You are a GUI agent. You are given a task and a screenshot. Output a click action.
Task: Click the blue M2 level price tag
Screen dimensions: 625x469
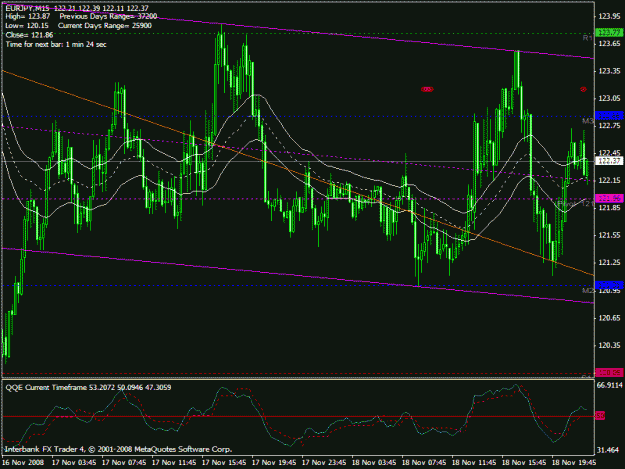(609, 285)
